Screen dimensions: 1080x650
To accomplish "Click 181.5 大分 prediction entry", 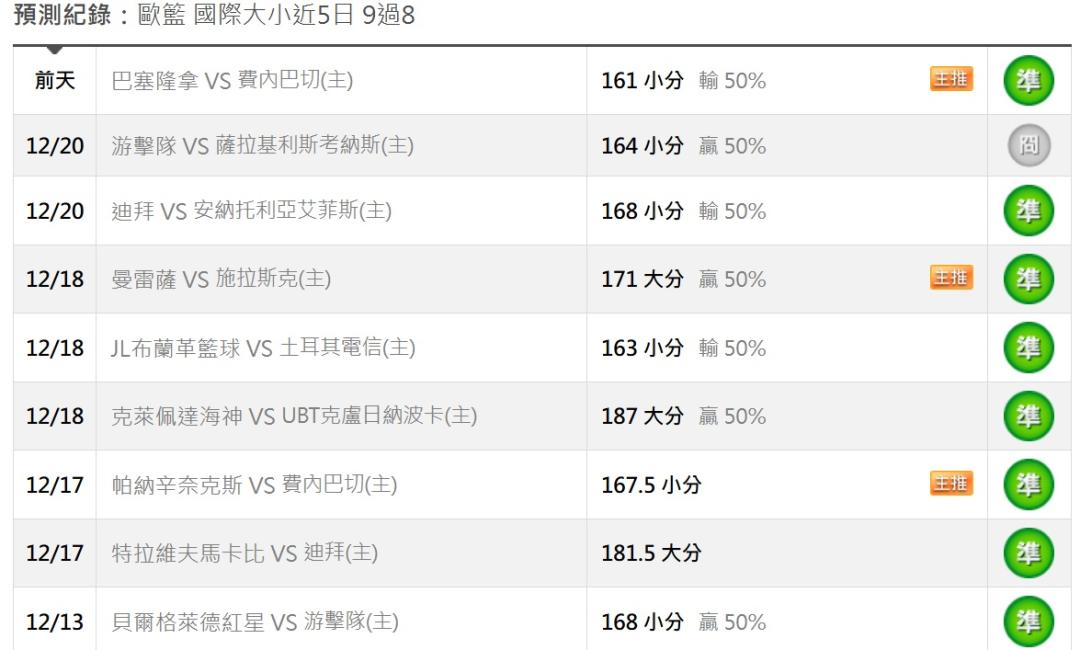I will tap(651, 553).
